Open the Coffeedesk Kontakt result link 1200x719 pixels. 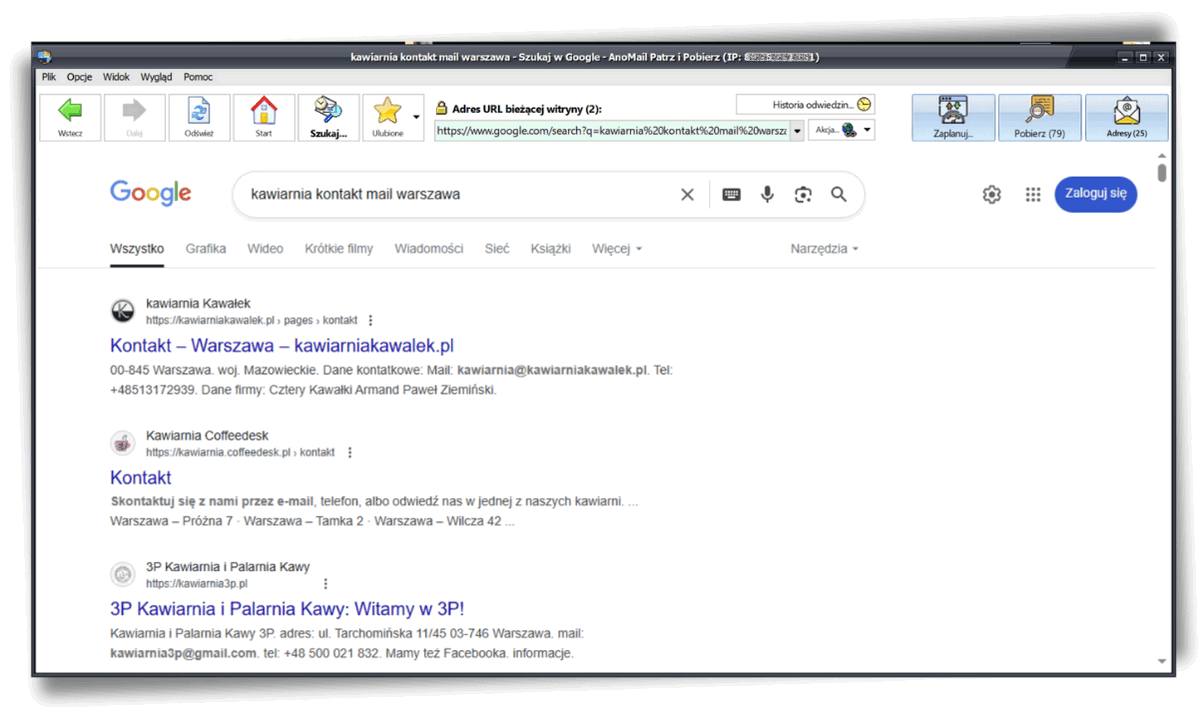pyautogui.click(x=141, y=478)
